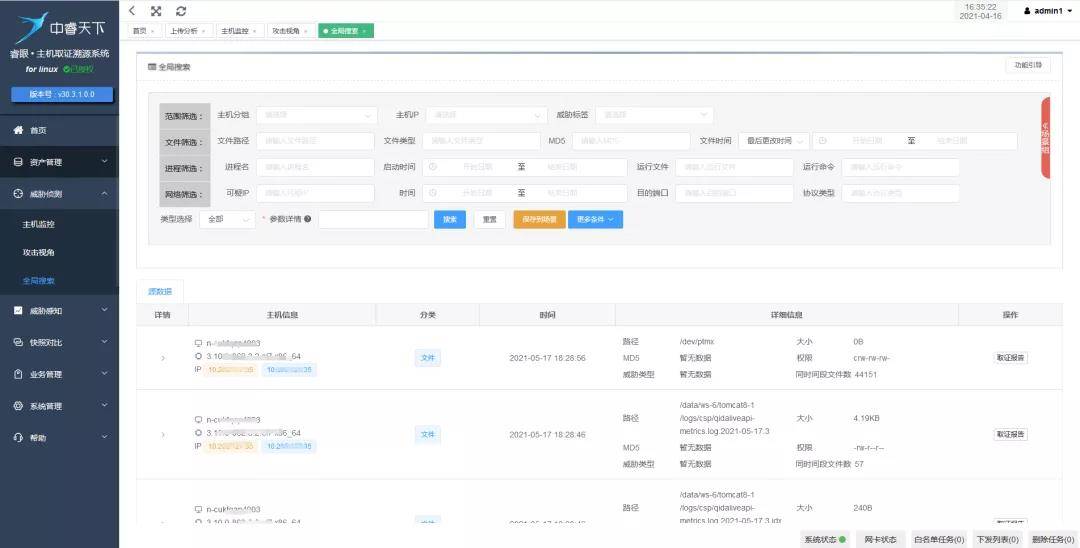The height and width of the screenshot is (548, 1080).
Task: Click the /dev/ptmx path text
Action: pos(695,341)
